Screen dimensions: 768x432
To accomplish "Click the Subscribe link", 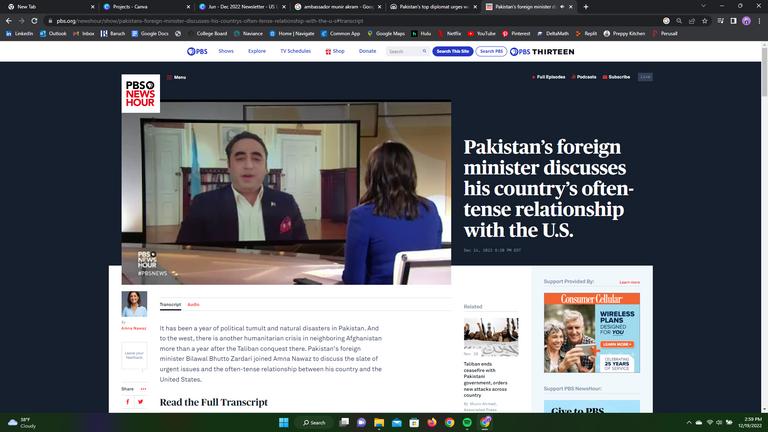I will point(616,77).
